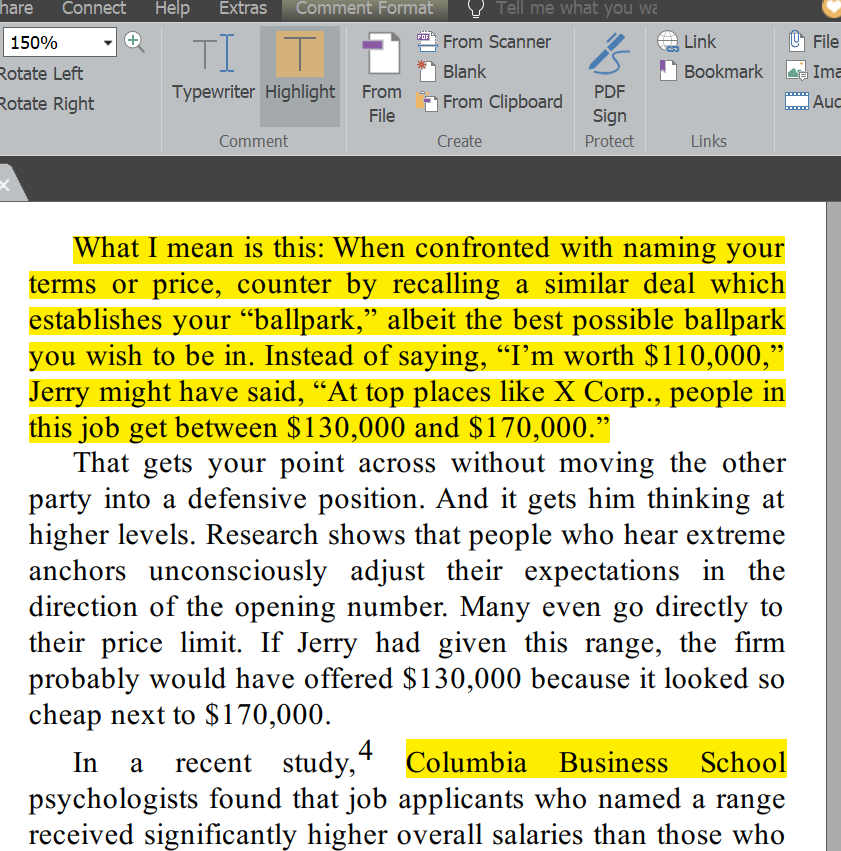Select the Typewriter tool
Viewport: 841px width, 851px height.
pyautogui.click(x=213, y=75)
